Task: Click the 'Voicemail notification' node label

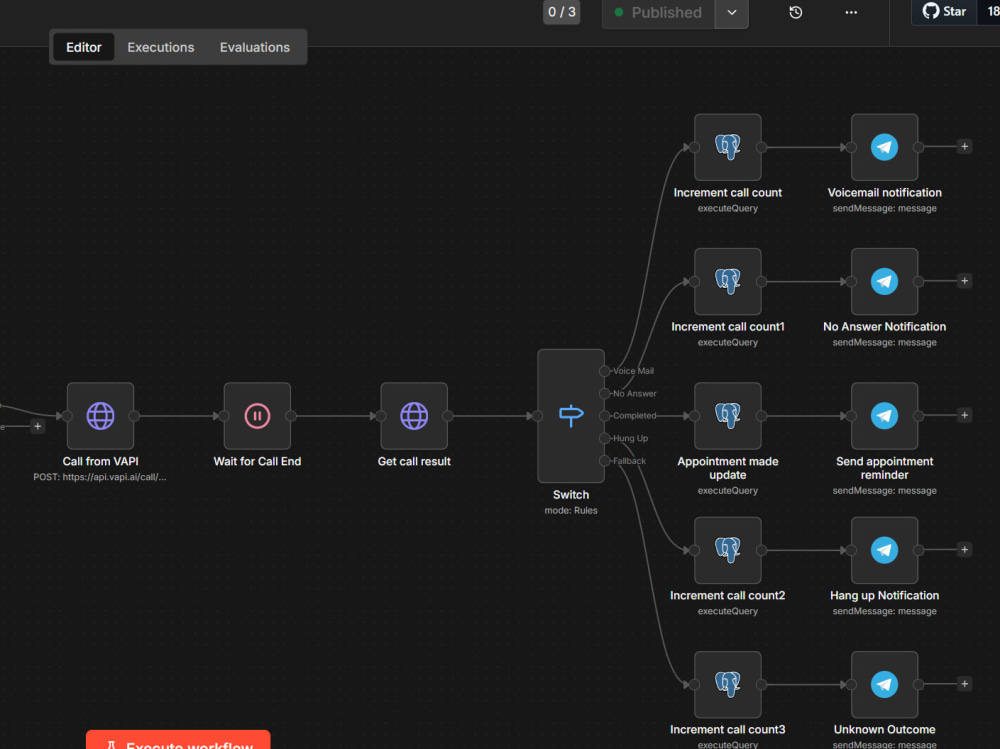Action: click(885, 193)
